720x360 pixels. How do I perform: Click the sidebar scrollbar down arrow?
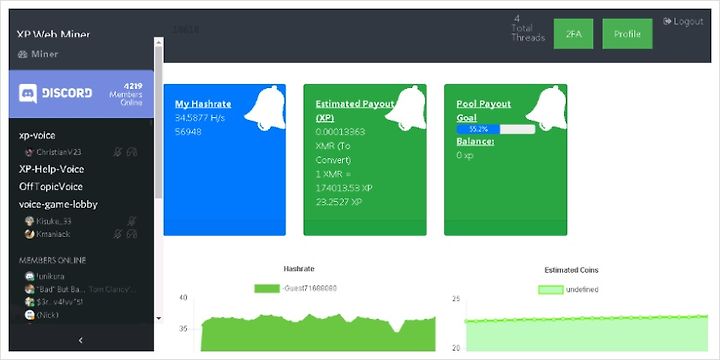point(158,318)
